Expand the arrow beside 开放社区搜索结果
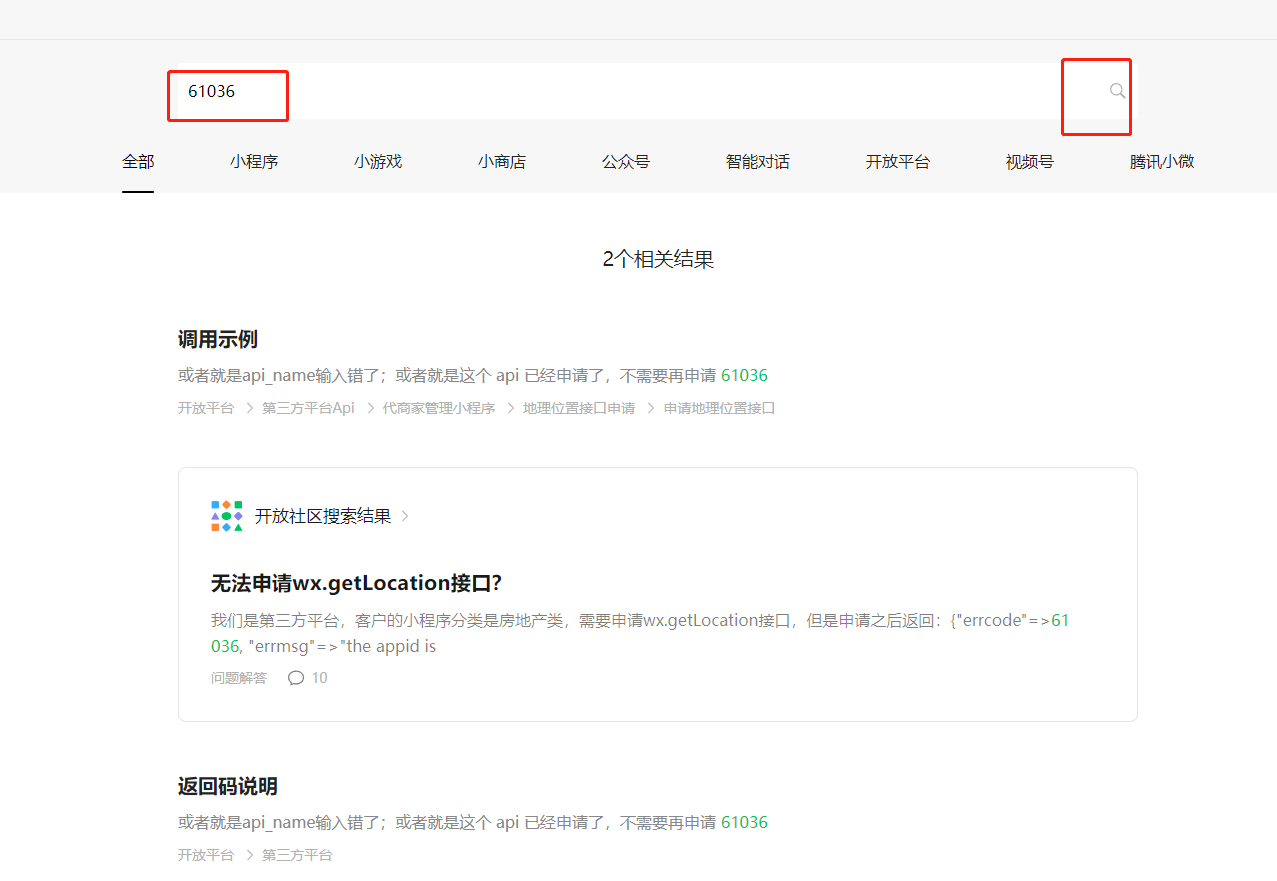The image size is (1277, 881). (405, 517)
